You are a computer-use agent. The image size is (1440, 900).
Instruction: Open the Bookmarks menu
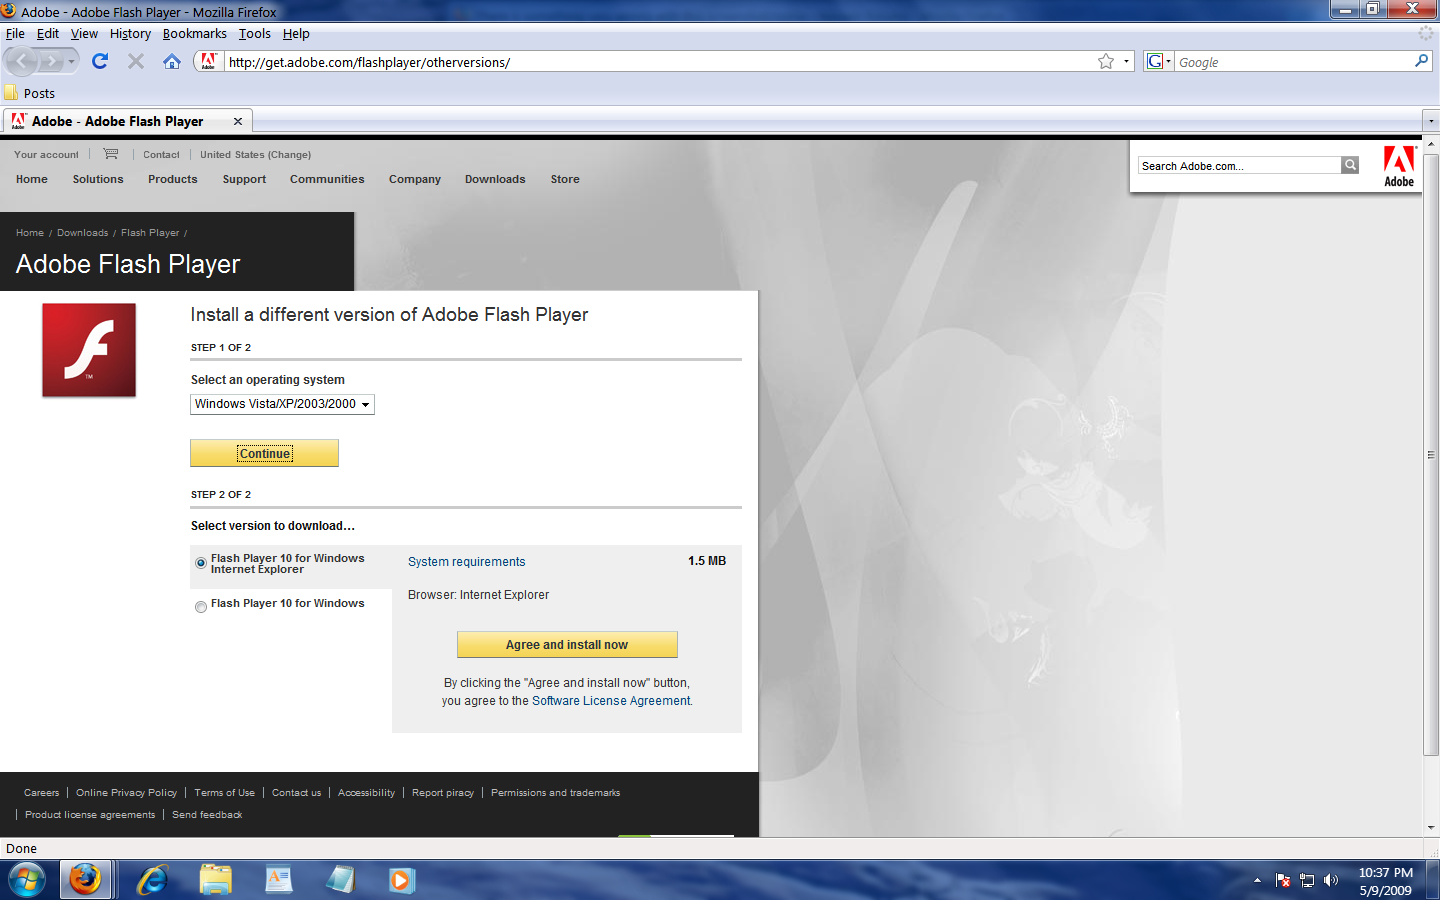click(195, 33)
